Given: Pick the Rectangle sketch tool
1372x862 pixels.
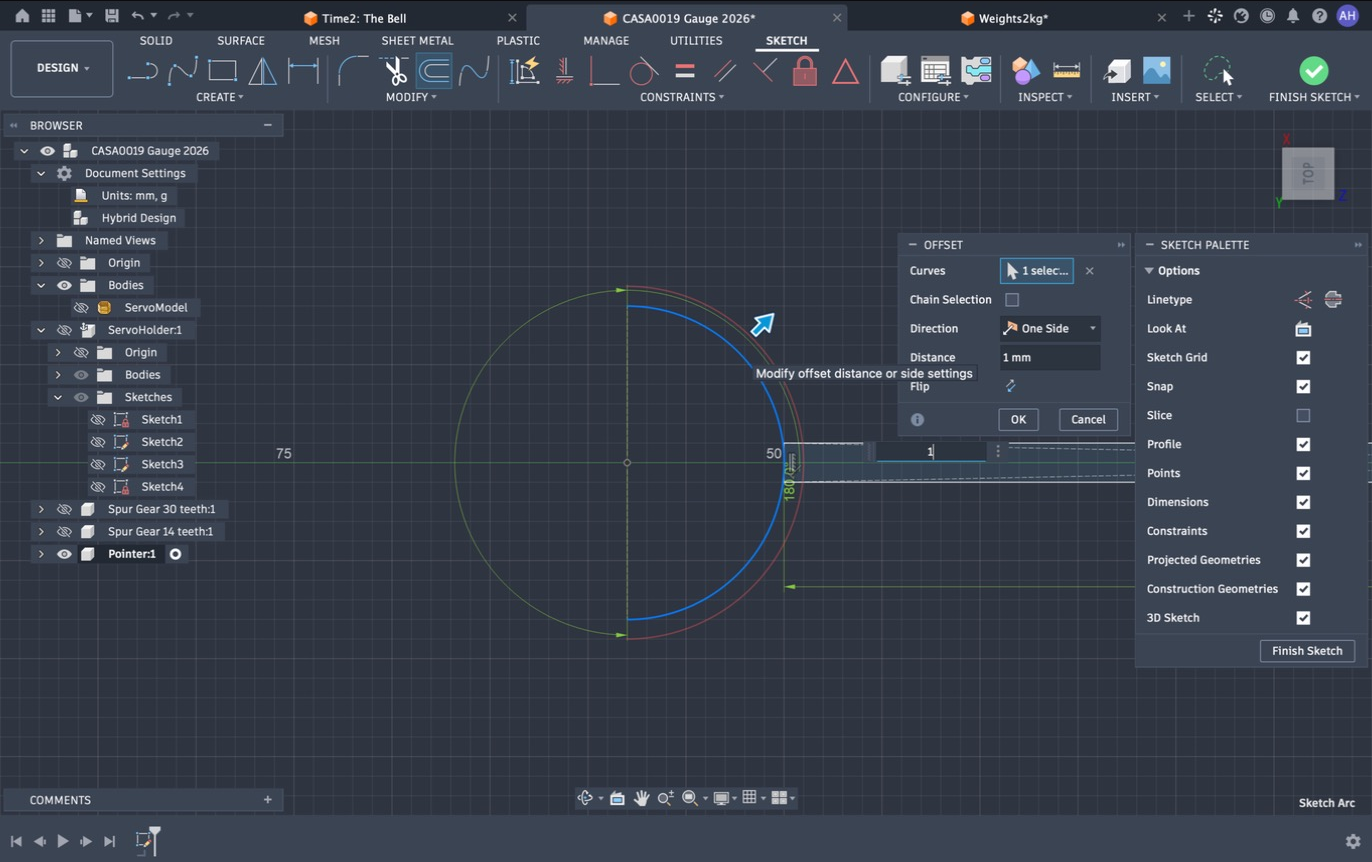Looking at the screenshot, I should tap(222, 71).
